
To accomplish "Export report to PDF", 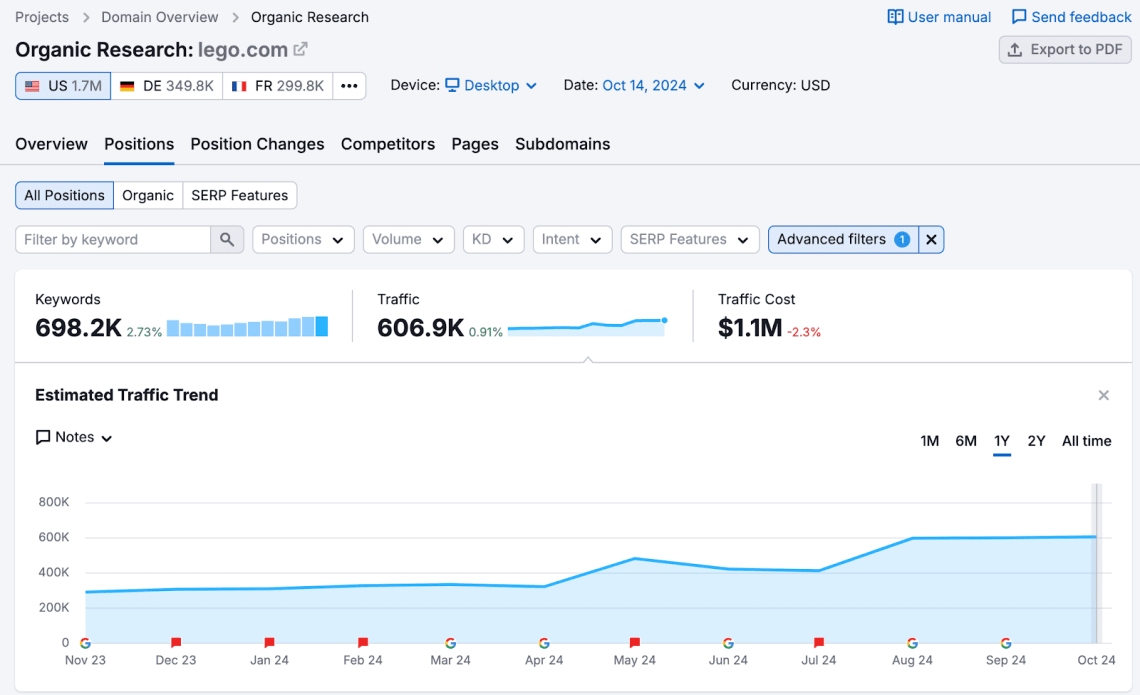I will [x=1065, y=49].
